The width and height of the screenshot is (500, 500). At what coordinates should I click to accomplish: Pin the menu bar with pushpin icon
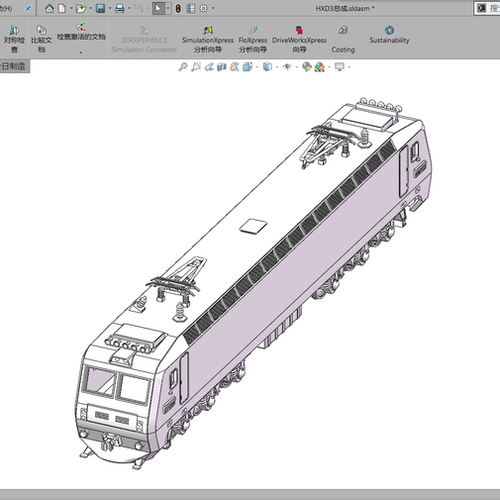[28, 8]
